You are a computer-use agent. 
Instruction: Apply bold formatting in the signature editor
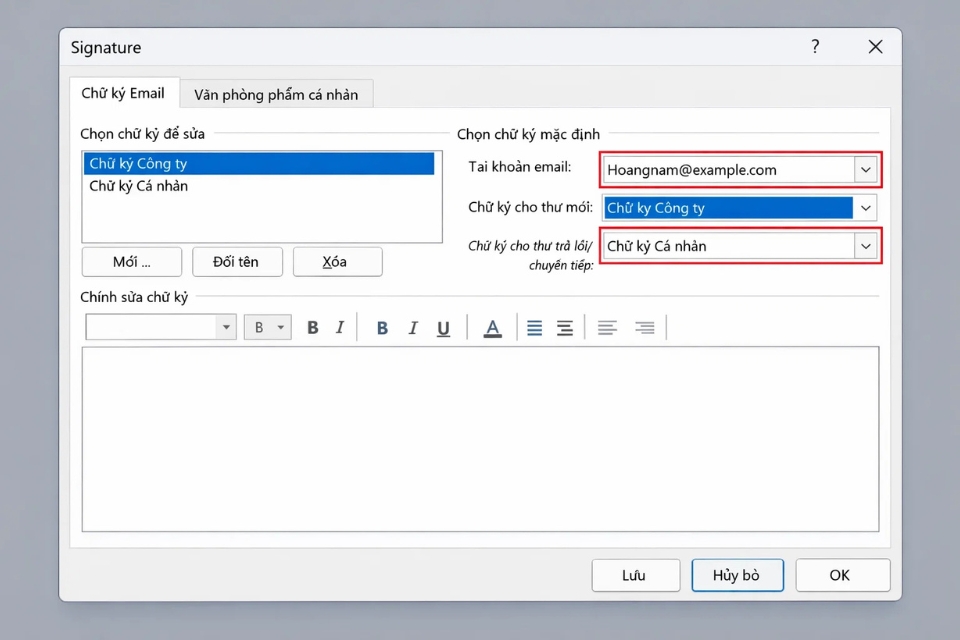(x=312, y=327)
